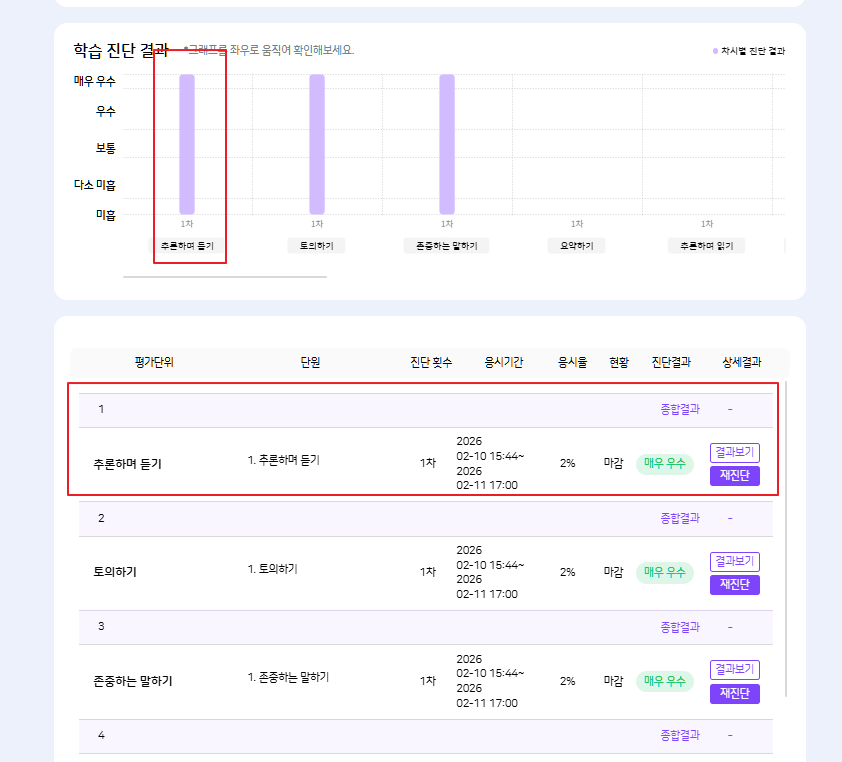Select 추론하며 듣기 label under the chart

(x=187, y=246)
